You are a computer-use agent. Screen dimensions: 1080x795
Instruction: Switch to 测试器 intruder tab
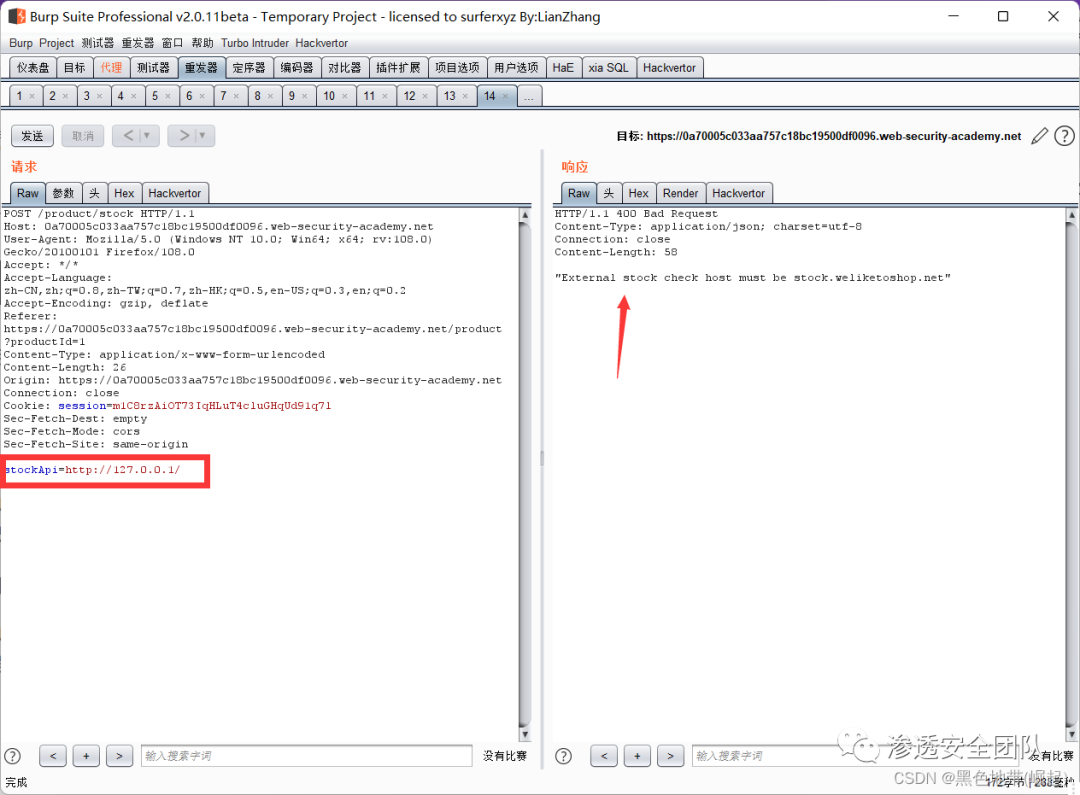tap(153, 68)
